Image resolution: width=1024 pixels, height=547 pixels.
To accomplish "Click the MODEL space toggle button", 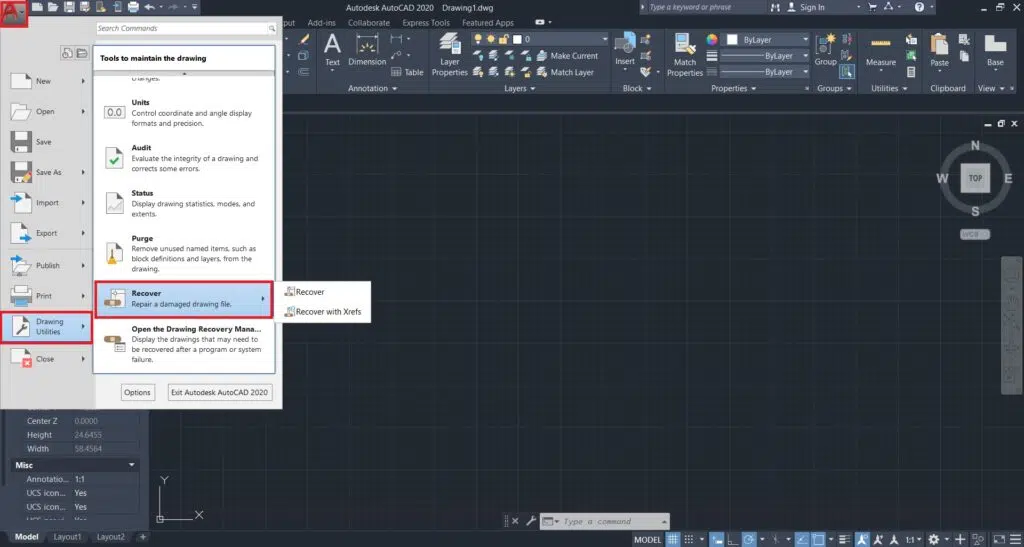I will (x=648, y=539).
